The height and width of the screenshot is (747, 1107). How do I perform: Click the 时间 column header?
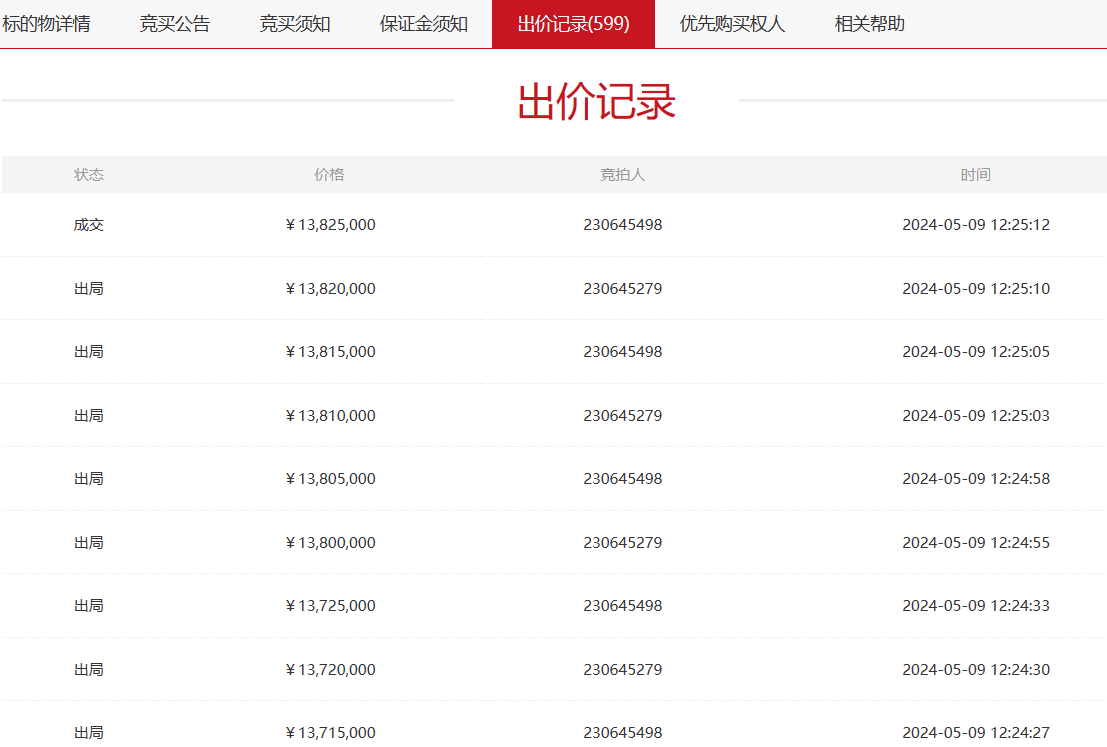pos(976,174)
